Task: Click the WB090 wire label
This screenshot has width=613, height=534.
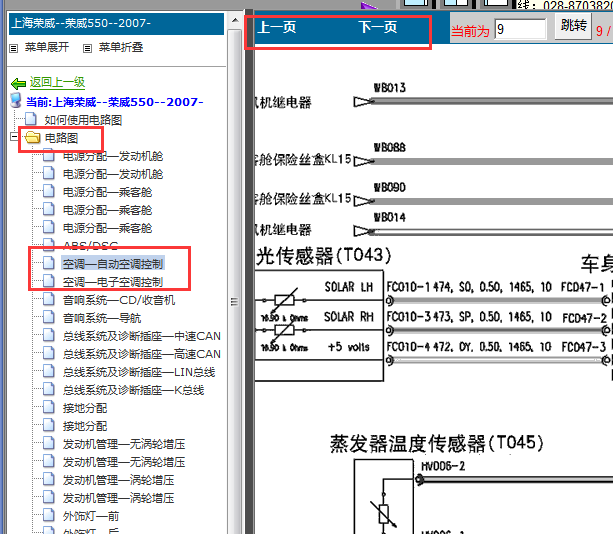Action: pyautogui.click(x=390, y=187)
